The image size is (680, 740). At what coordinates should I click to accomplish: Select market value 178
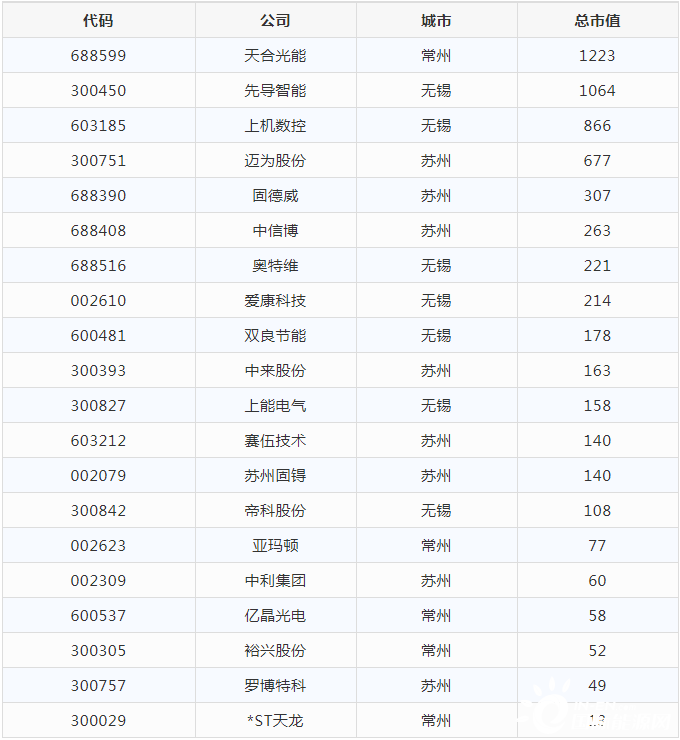click(x=597, y=336)
